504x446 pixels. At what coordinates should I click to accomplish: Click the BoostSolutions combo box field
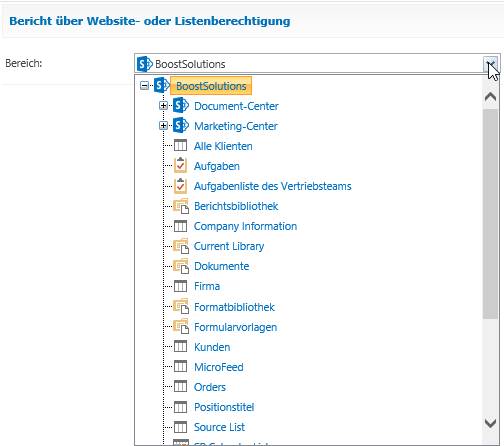click(x=317, y=63)
